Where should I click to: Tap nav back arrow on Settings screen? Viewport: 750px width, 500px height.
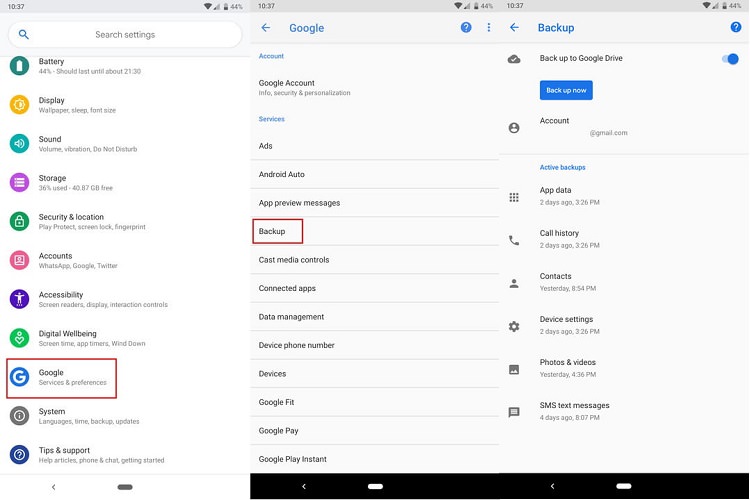(54, 487)
